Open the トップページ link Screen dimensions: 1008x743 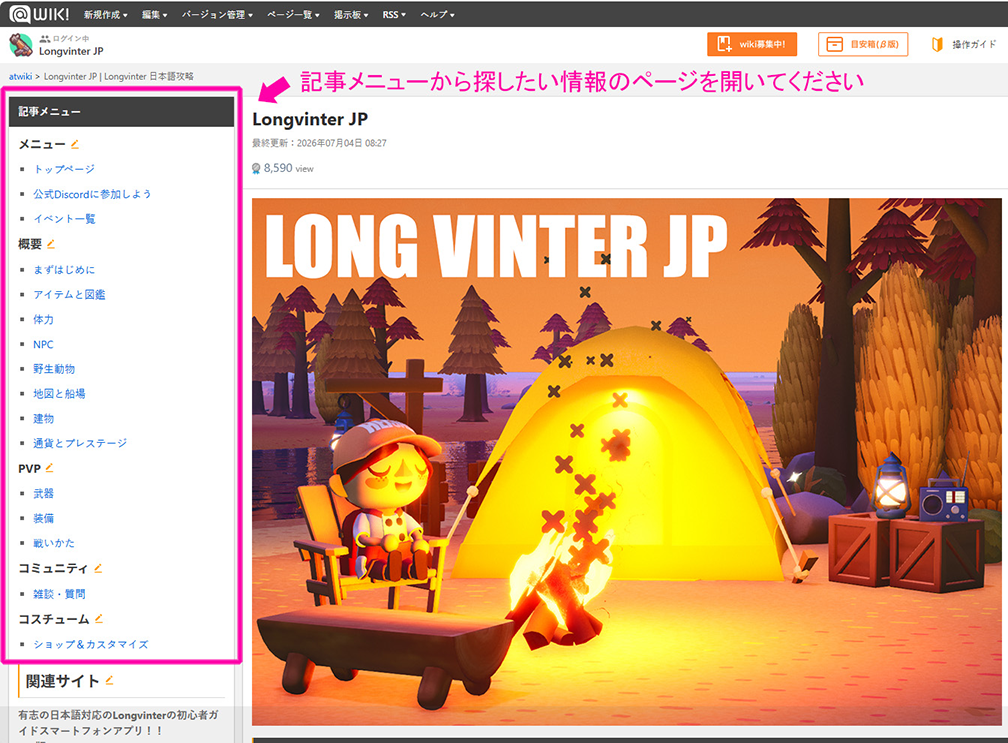pyautogui.click(x=64, y=169)
